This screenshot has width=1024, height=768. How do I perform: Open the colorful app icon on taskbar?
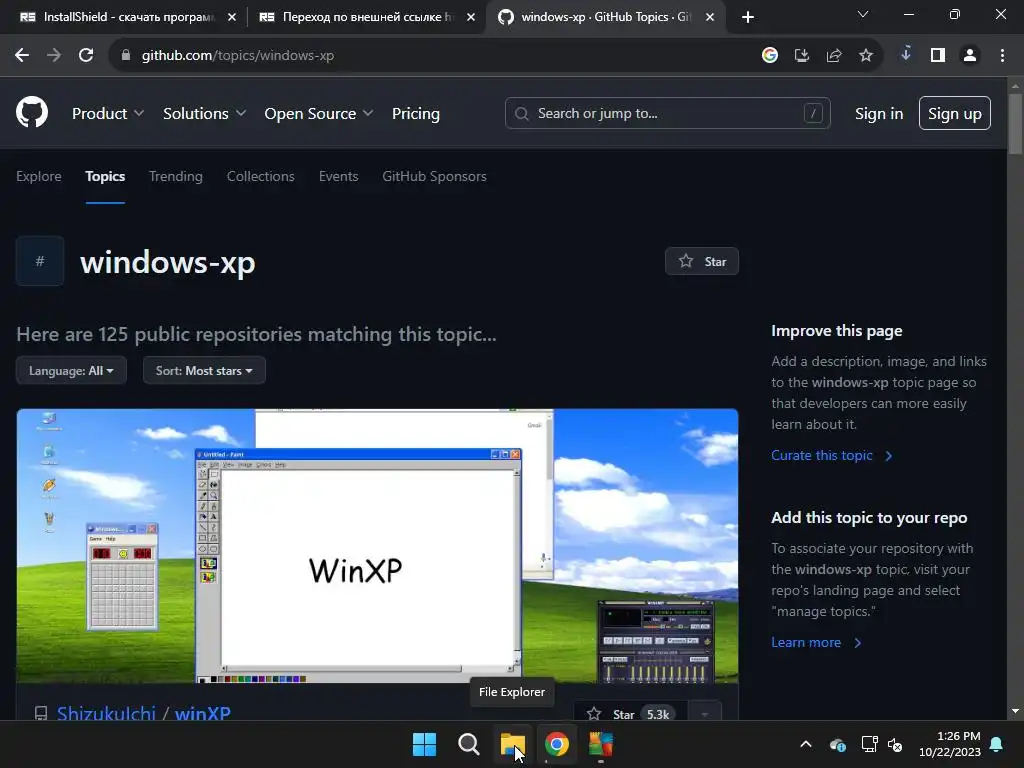601,744
